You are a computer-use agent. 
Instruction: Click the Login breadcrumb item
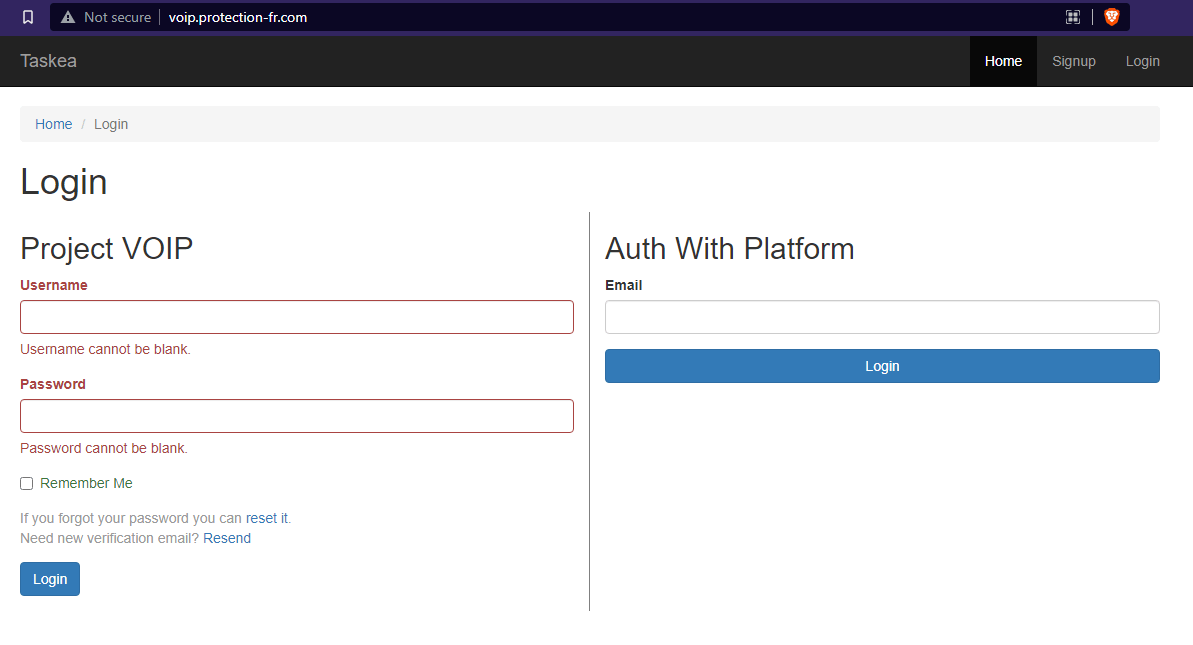pyautogui.click(x=111, y=123)
